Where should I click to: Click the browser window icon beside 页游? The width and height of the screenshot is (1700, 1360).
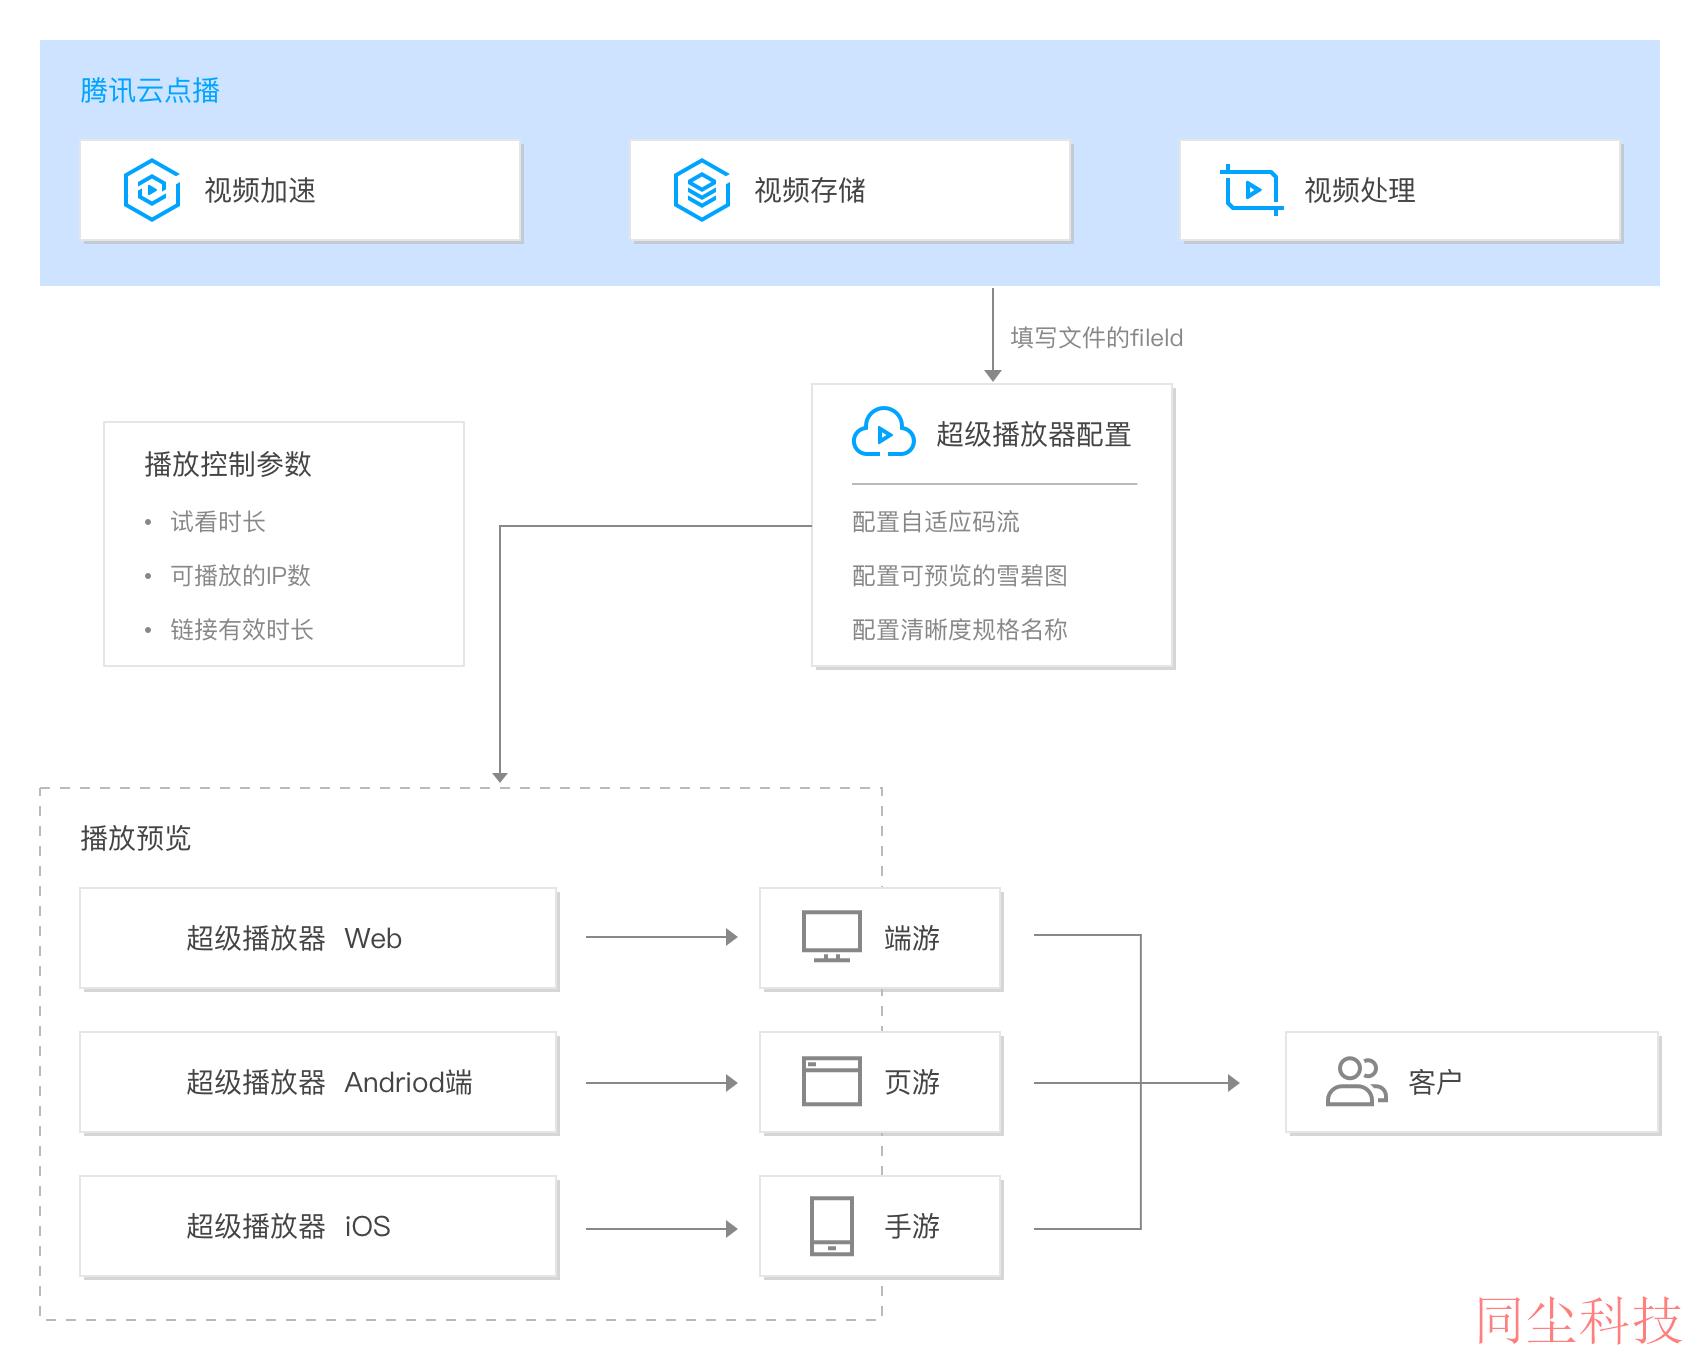tap(832, 1081)
